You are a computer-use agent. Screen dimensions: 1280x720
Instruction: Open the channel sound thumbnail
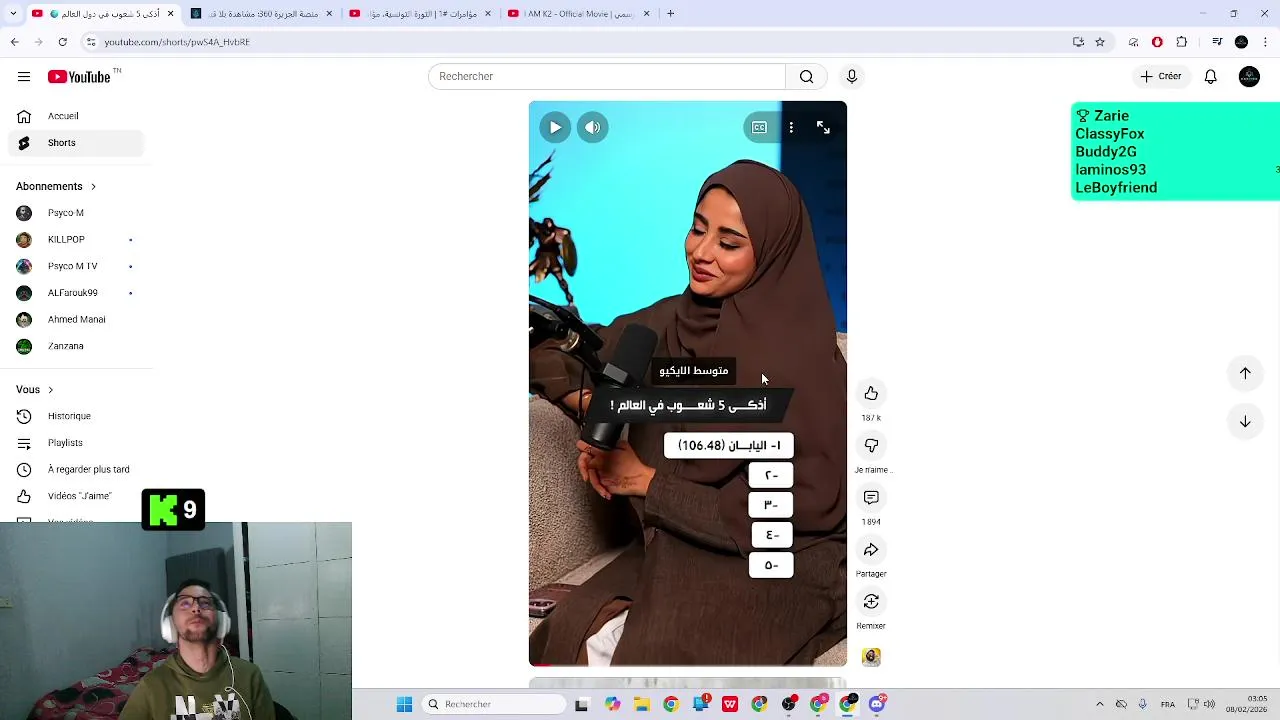coord(871,657)
